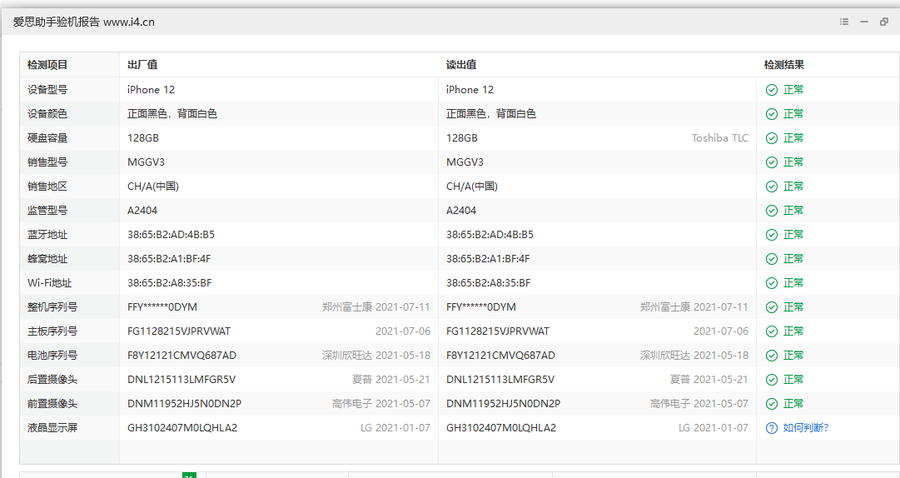The image size is (900, 478).
Task: Click factory Wi-Fi address 38:65:B2:A8:35:BF
Action: 169,282
